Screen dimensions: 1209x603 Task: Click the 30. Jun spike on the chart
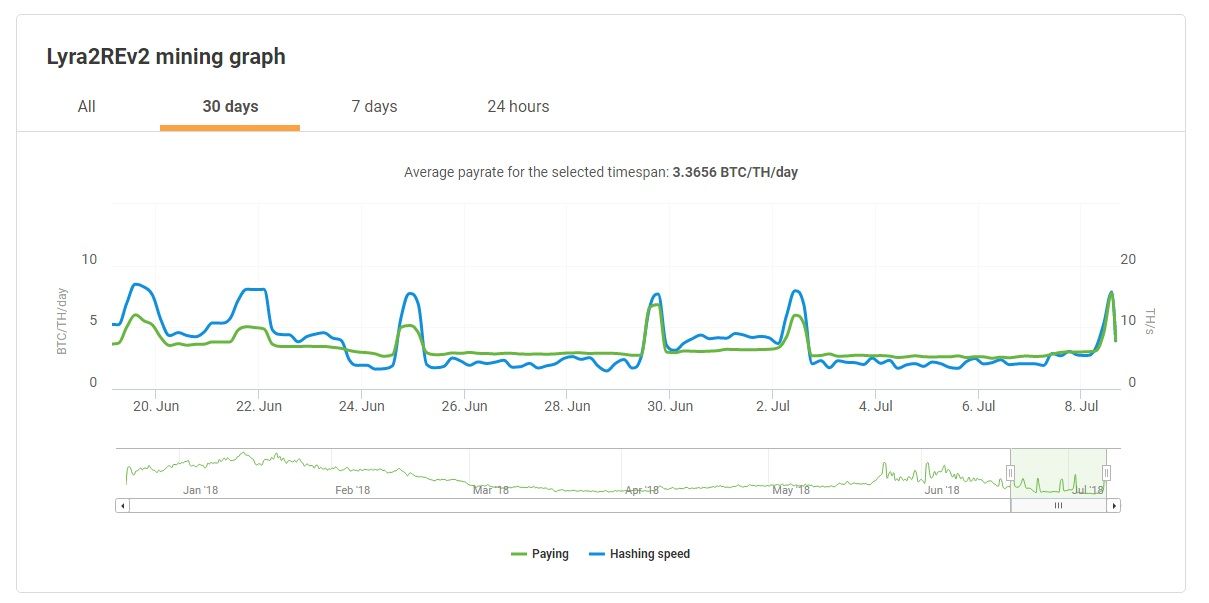pos(656,295)
